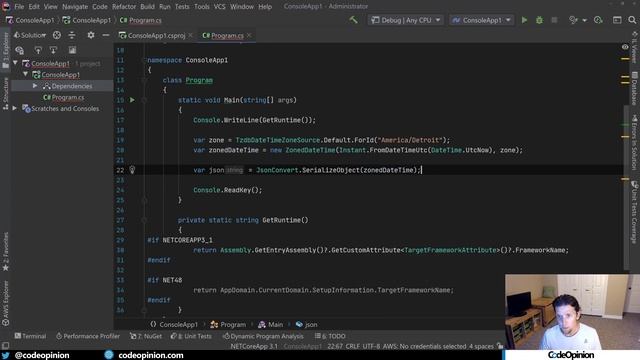Click the up-arrow icon in explorer toolbar
The image size is (640, 360).
click(38, 50)
